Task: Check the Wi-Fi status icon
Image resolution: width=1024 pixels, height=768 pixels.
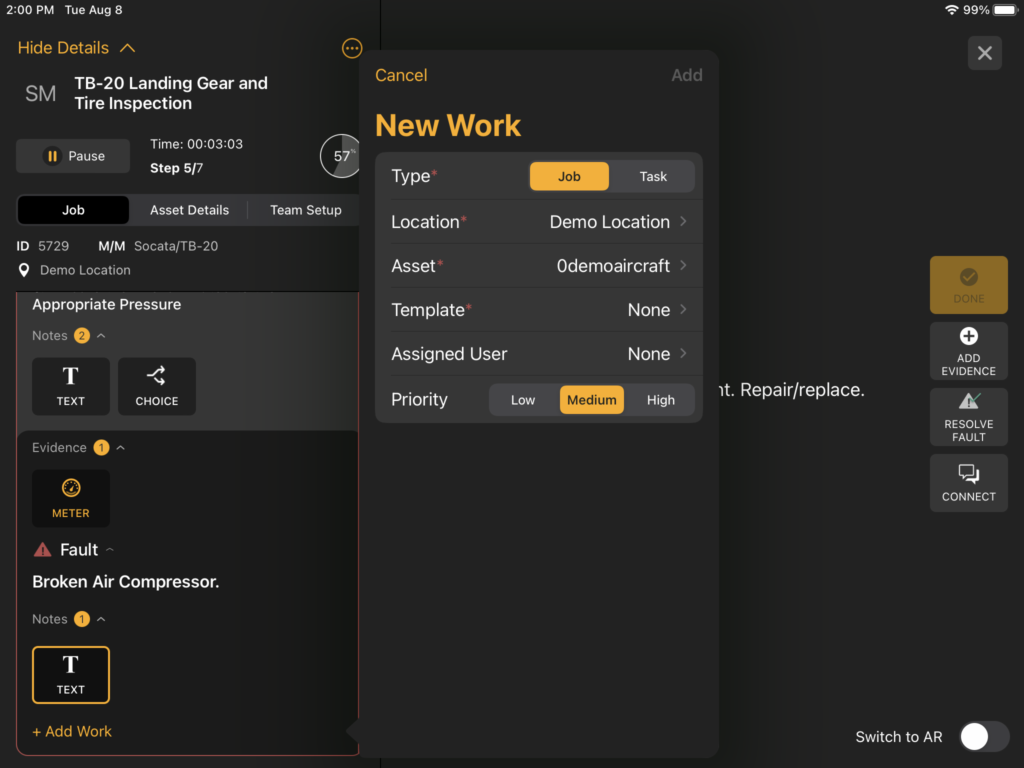Action: 952,10
